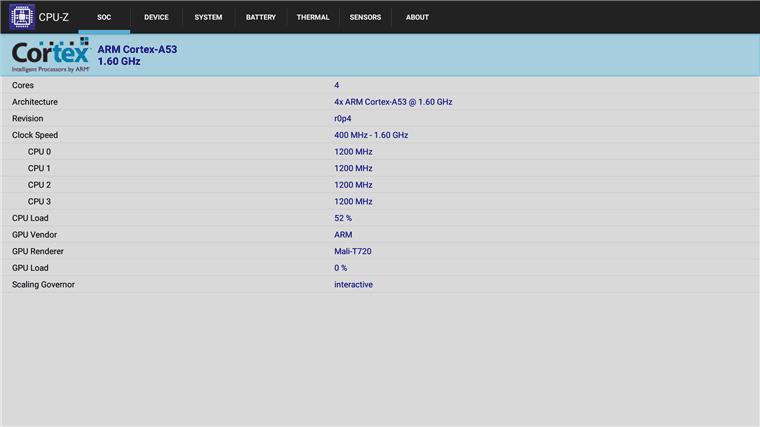Click the revision value r0p4
This screenshot has height=427, width=760.
pos(343,118)
